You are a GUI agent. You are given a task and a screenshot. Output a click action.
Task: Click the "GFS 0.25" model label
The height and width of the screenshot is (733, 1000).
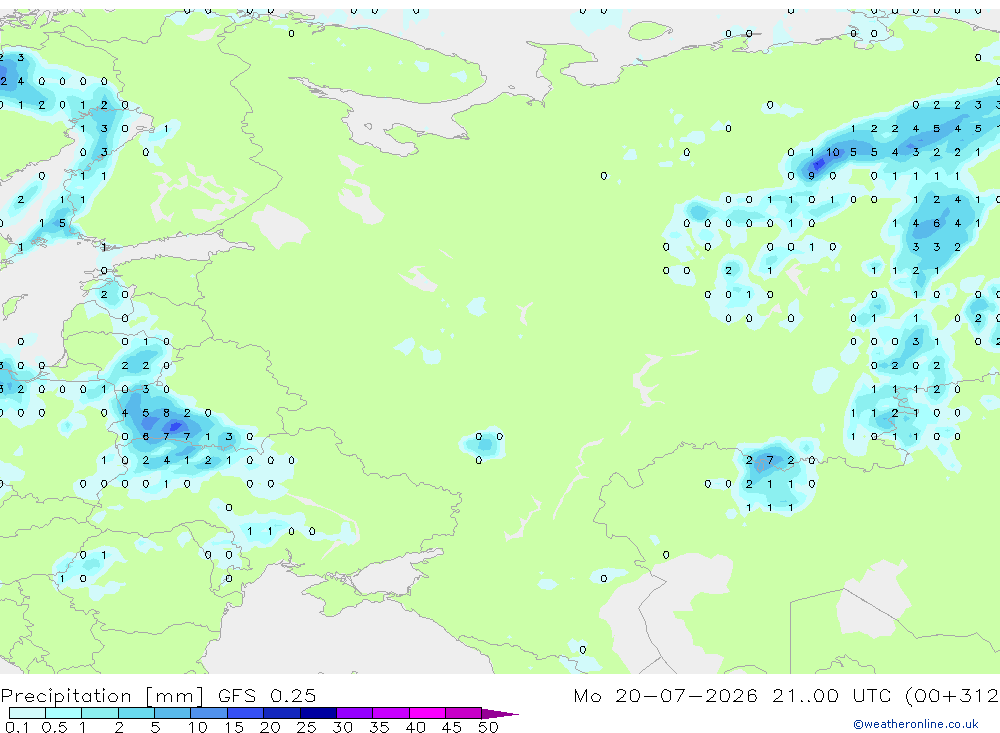[x=267, y=695]
